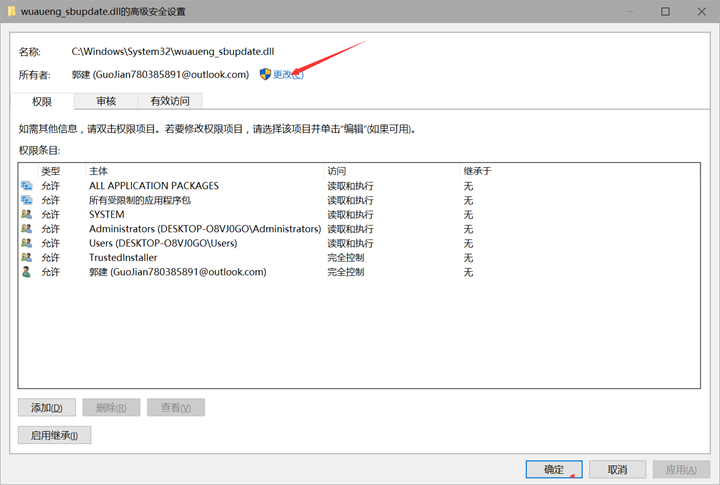Click the group icon for the SYSTEM entry
Image resolution: width=720 pixels, height=485 pixels.
click(x=27, y=214)
